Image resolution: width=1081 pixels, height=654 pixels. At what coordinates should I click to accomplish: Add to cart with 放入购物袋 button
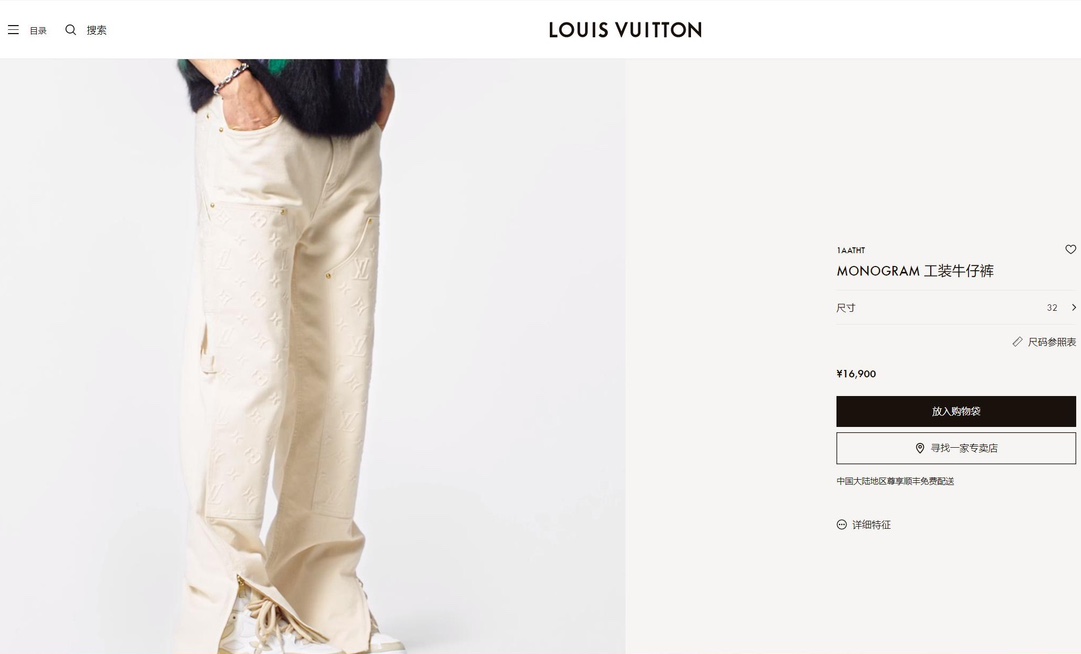956,411
